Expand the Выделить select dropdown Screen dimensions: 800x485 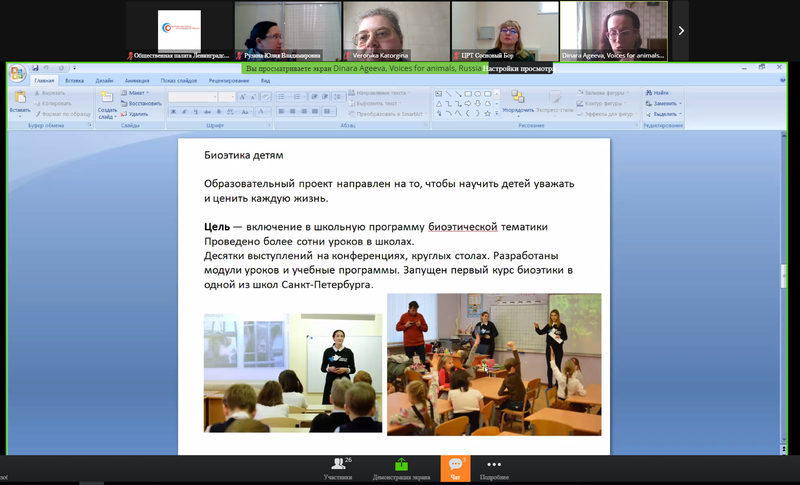click(664, 114)
